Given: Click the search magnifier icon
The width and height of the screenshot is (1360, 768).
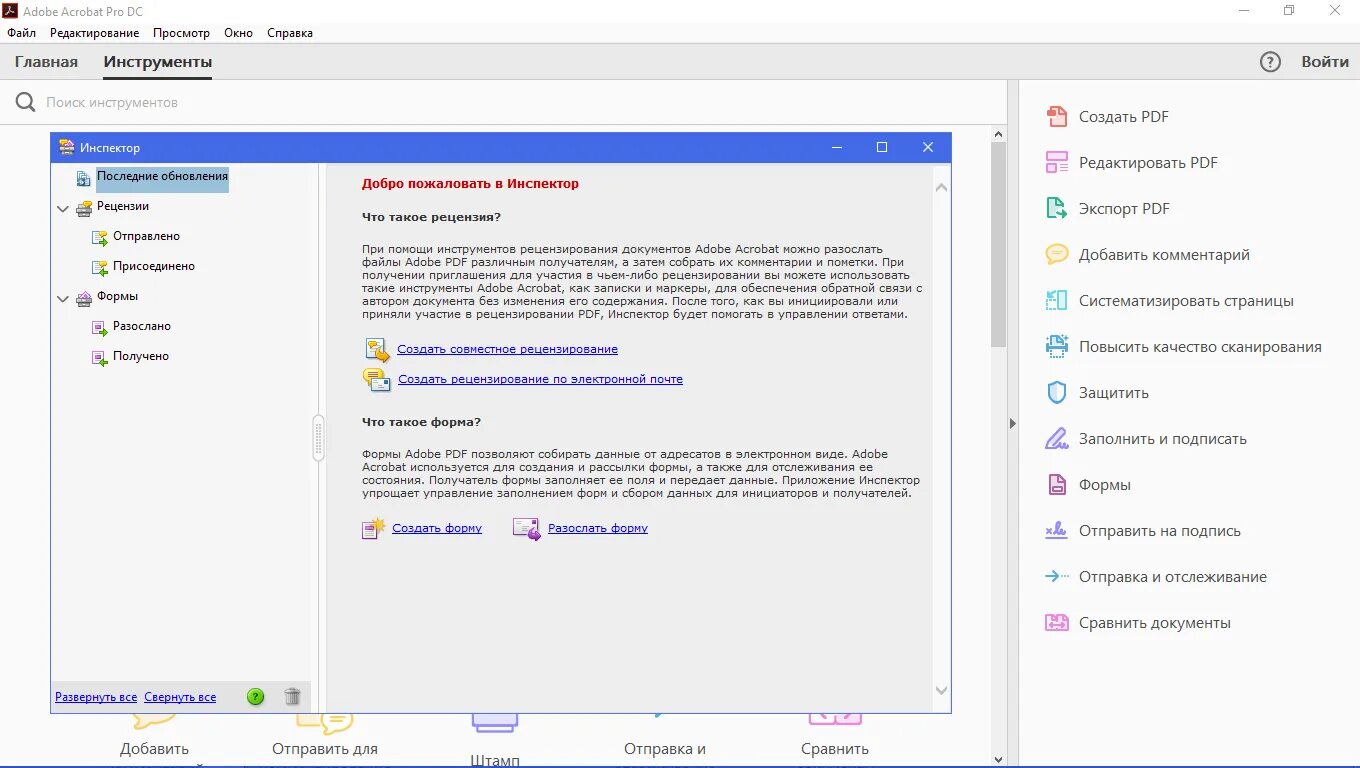Looking at the screenshot, I should [x=25, y=102].
